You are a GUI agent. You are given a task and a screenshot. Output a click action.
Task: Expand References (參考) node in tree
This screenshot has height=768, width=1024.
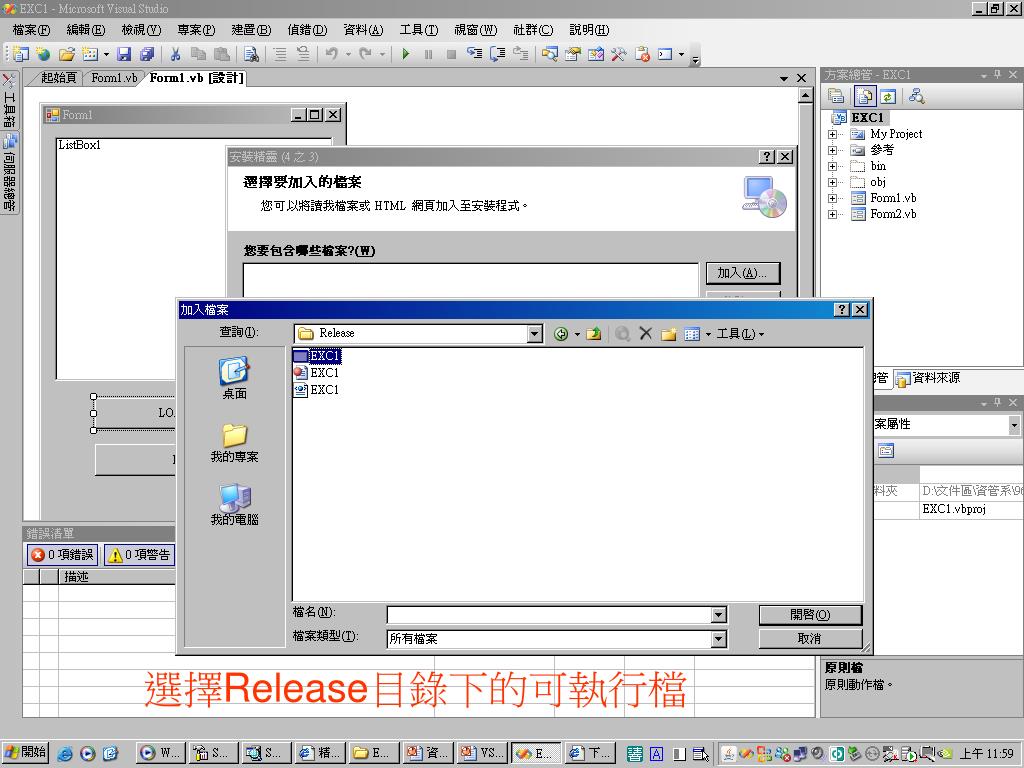tap(832, 150)
